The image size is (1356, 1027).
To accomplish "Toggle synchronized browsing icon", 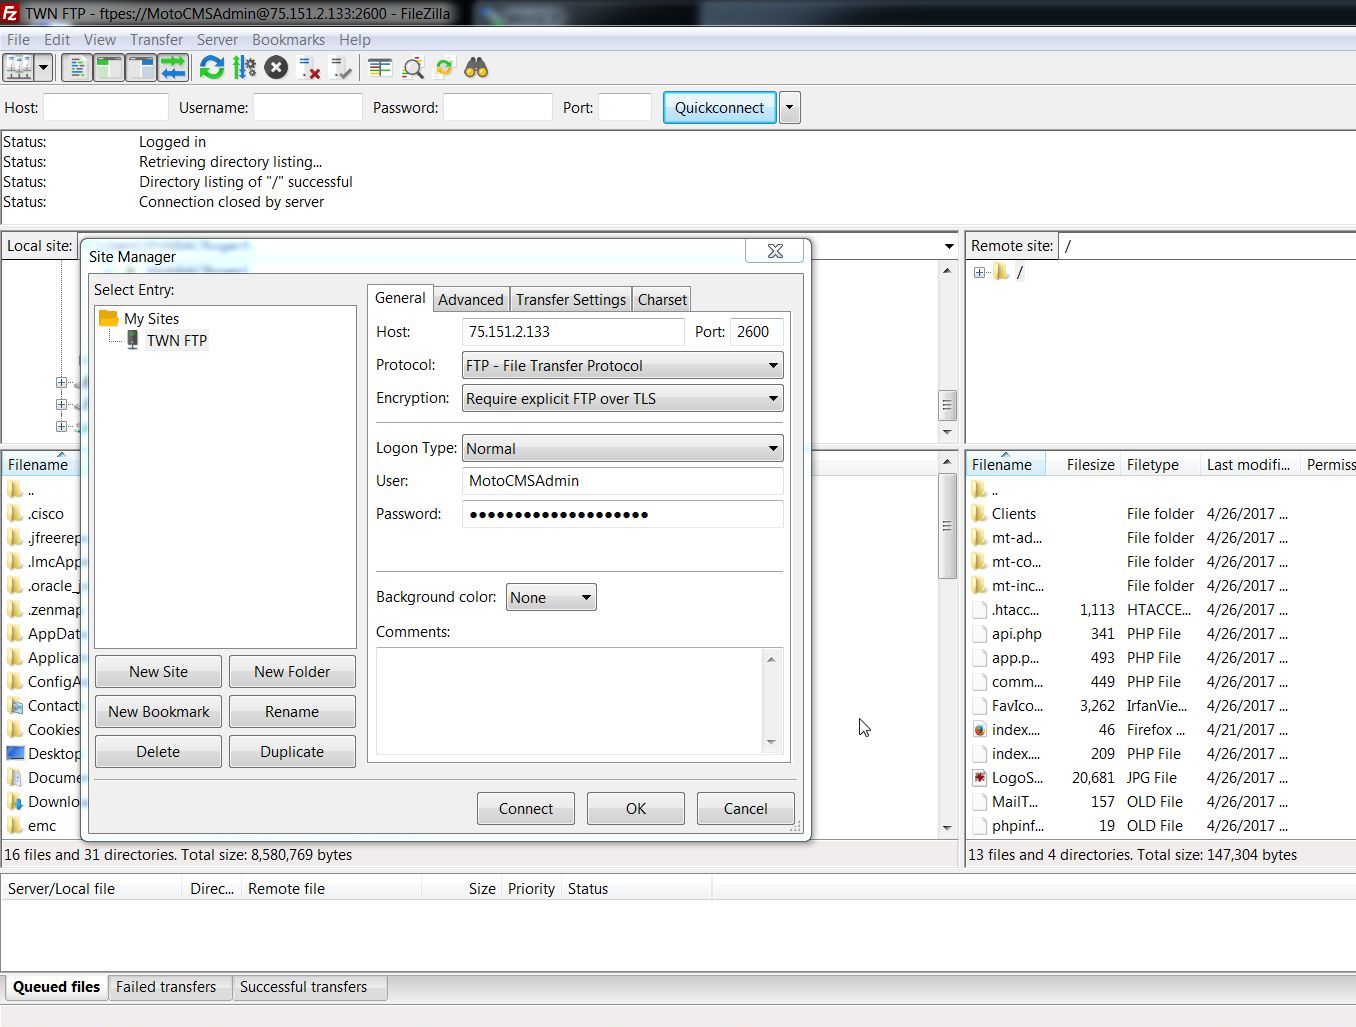I will (444, 68).
